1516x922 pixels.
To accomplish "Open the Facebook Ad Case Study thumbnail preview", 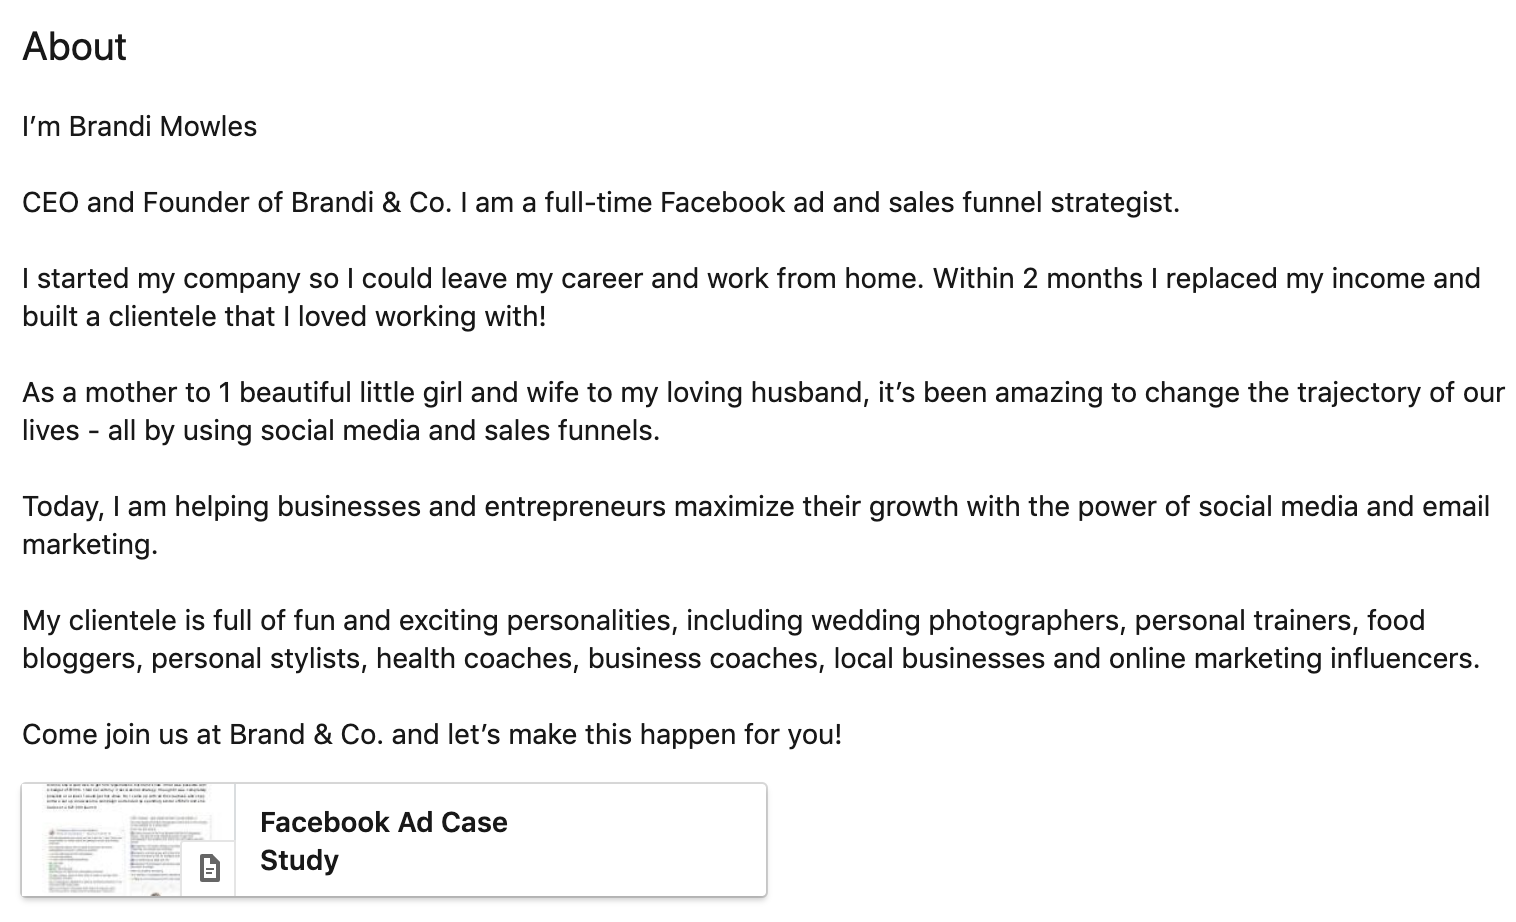I will pyautogui.click(x=128, y=840).
